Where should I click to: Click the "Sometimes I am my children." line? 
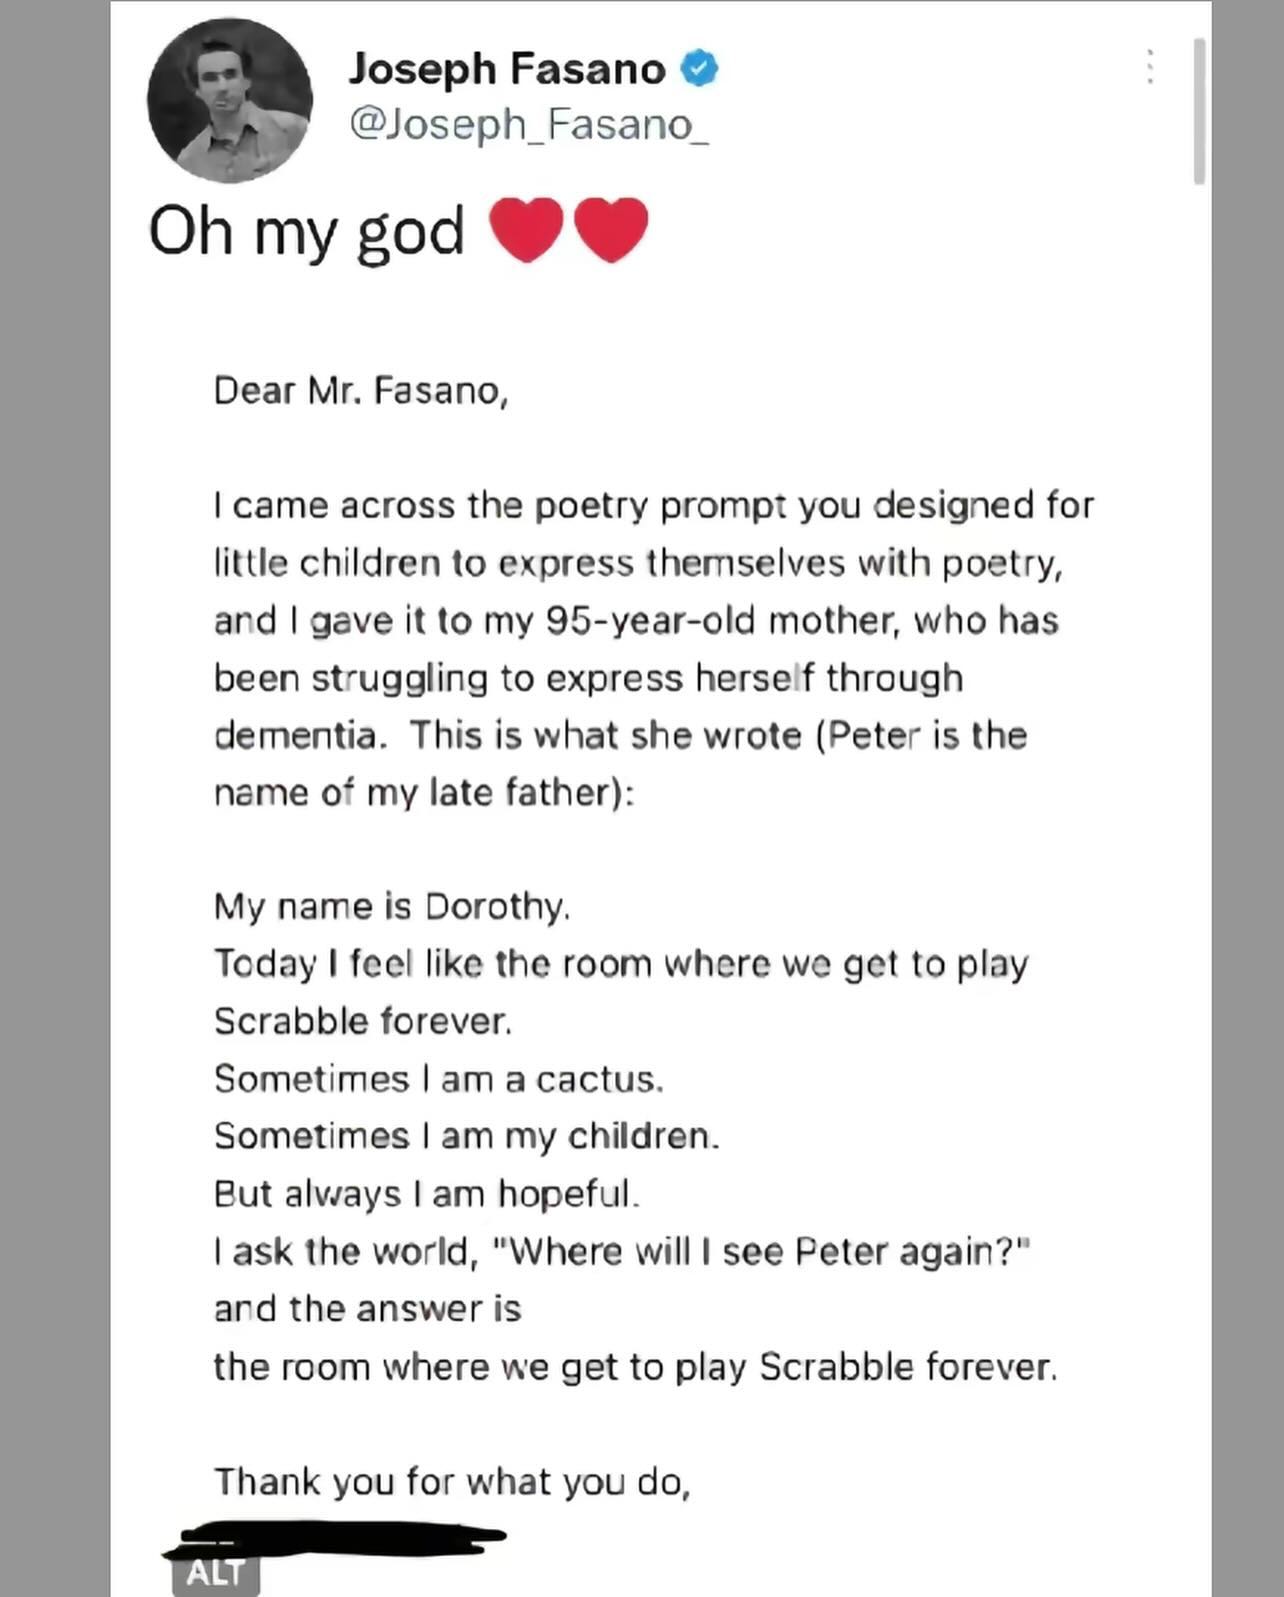(x=466, y=1136)
